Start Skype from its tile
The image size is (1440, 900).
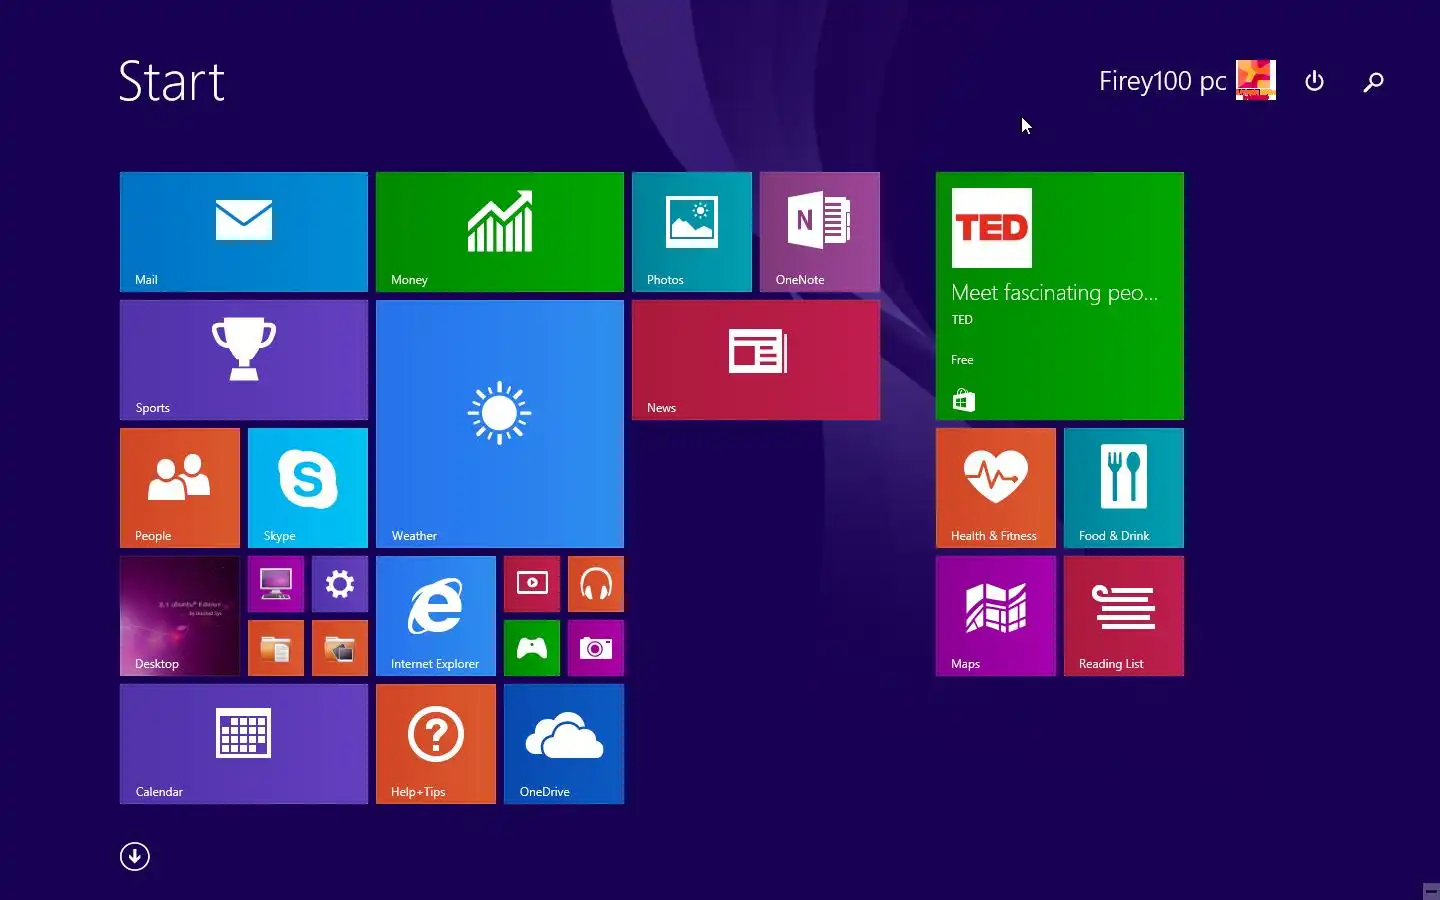(x=308, y=488)
